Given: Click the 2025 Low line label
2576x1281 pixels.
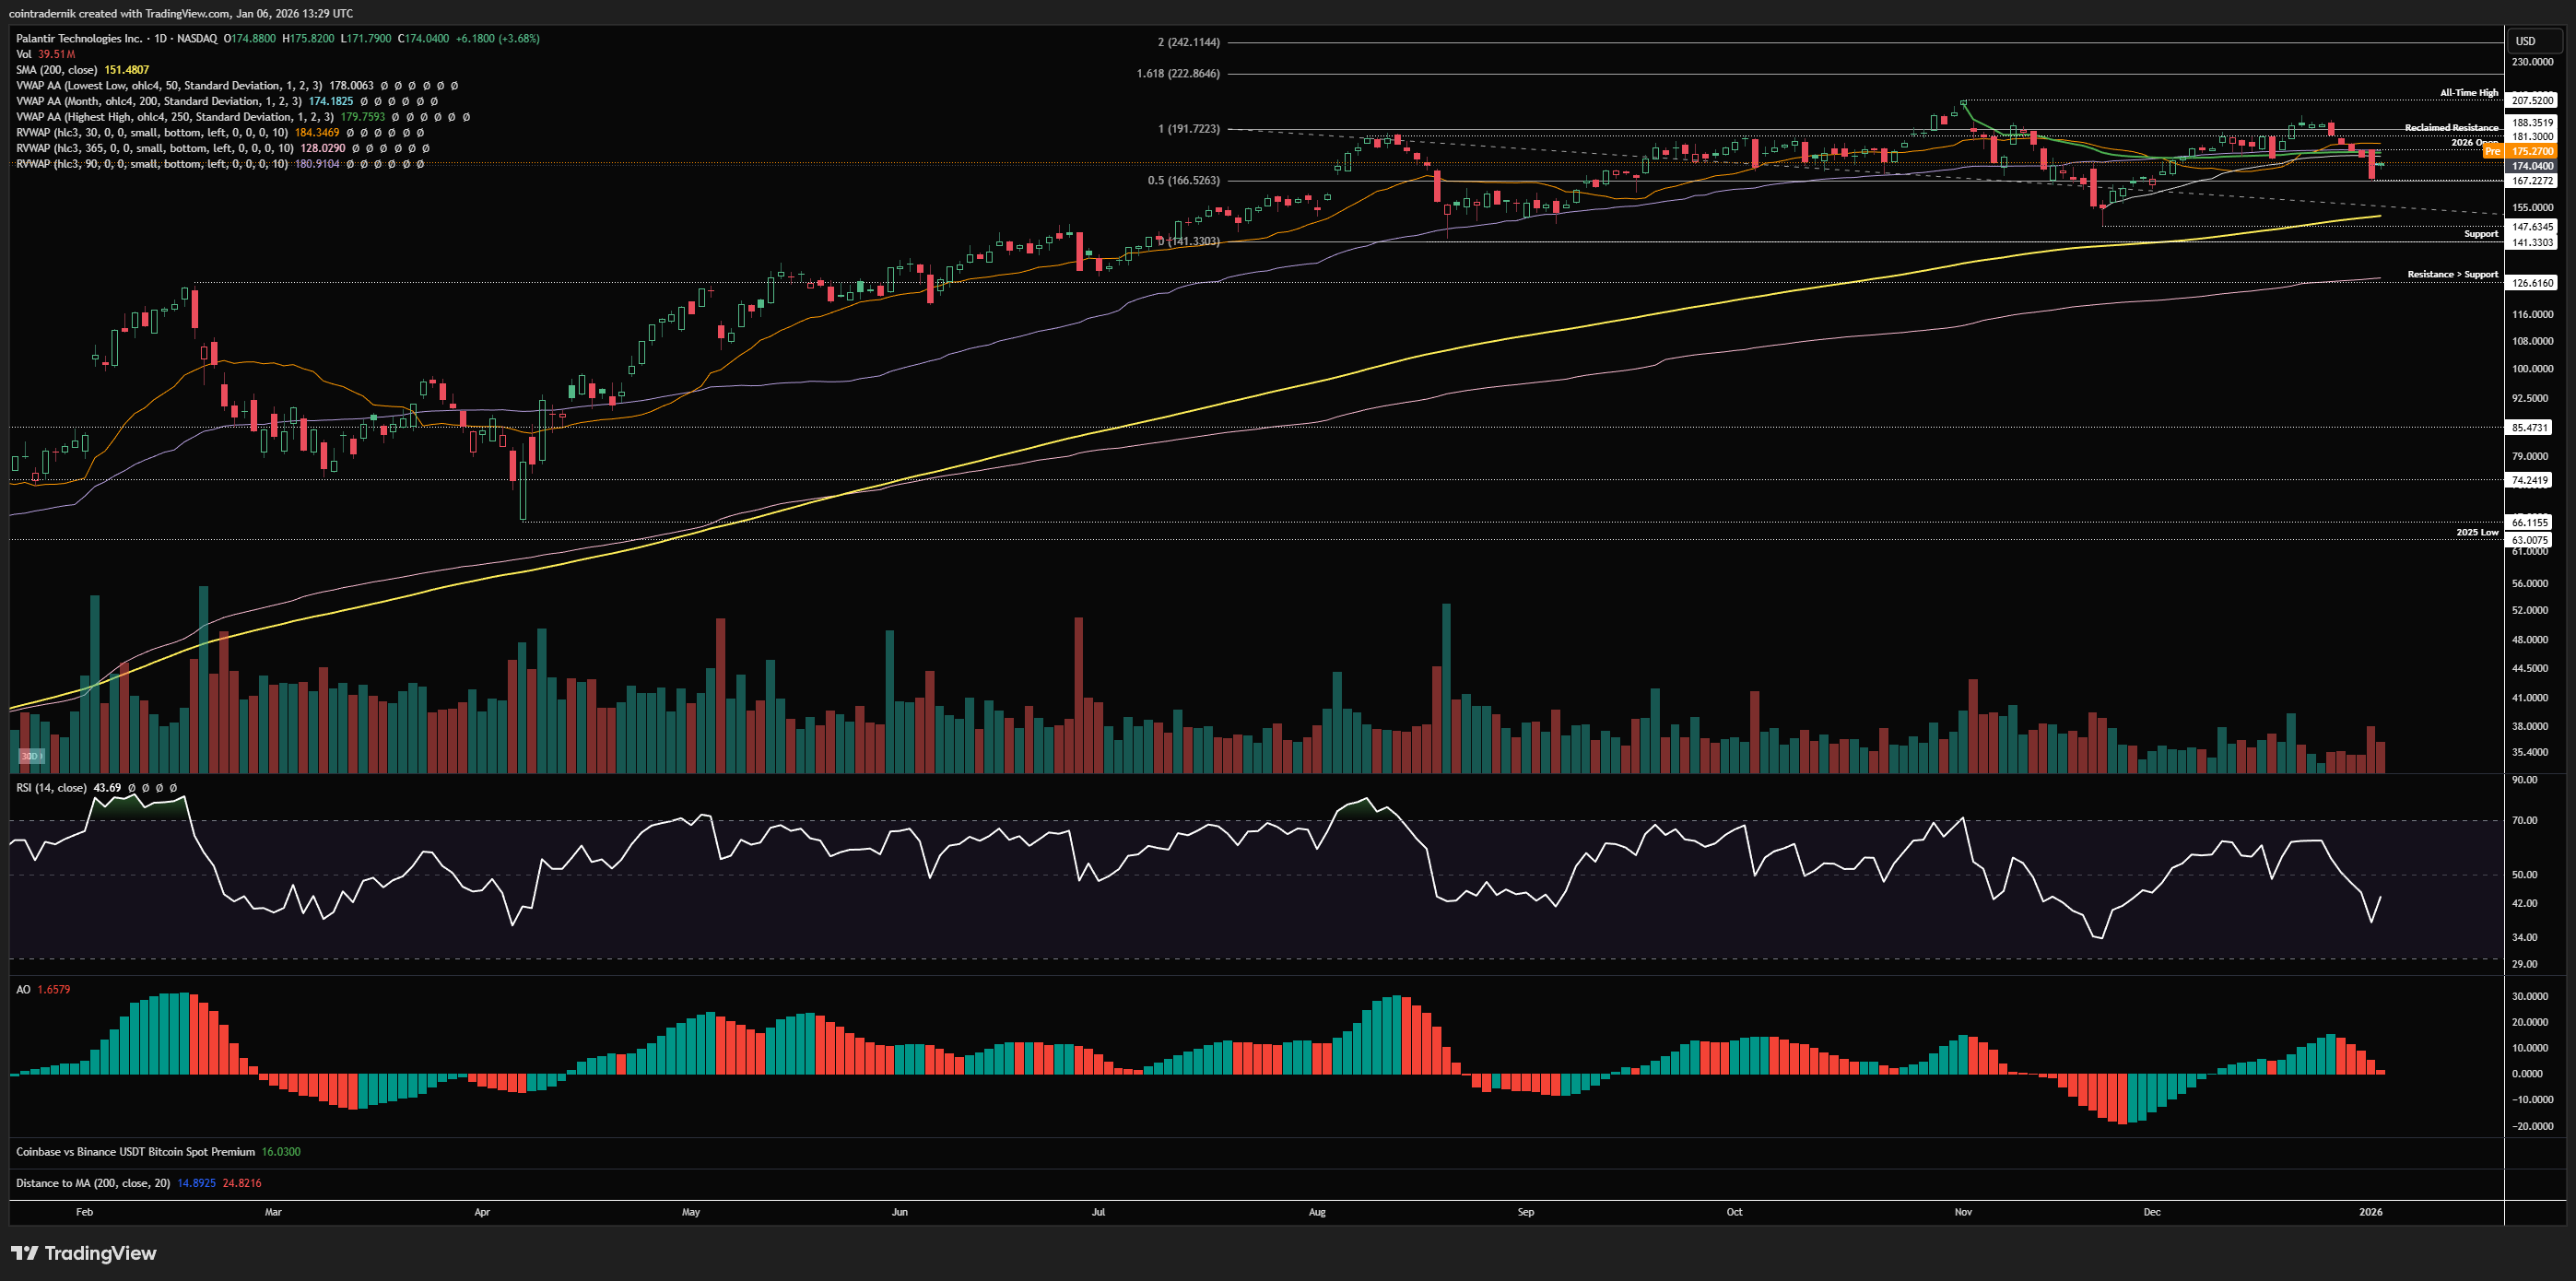Looking at the screenshot, I should (x=2476, y=532).
